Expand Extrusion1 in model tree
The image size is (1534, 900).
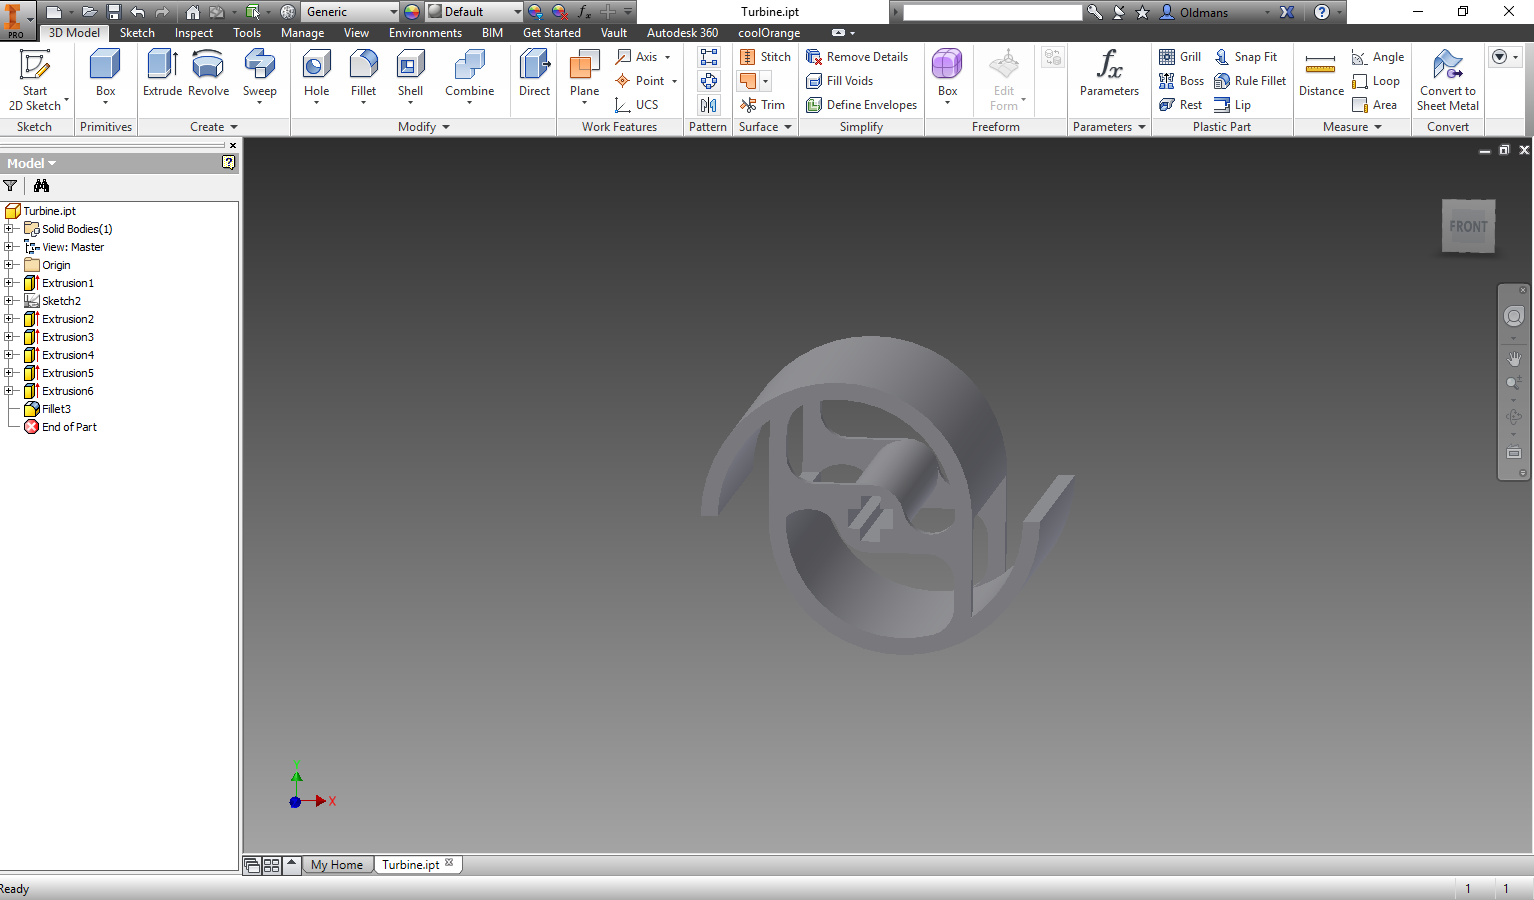(x=9, y=283)
